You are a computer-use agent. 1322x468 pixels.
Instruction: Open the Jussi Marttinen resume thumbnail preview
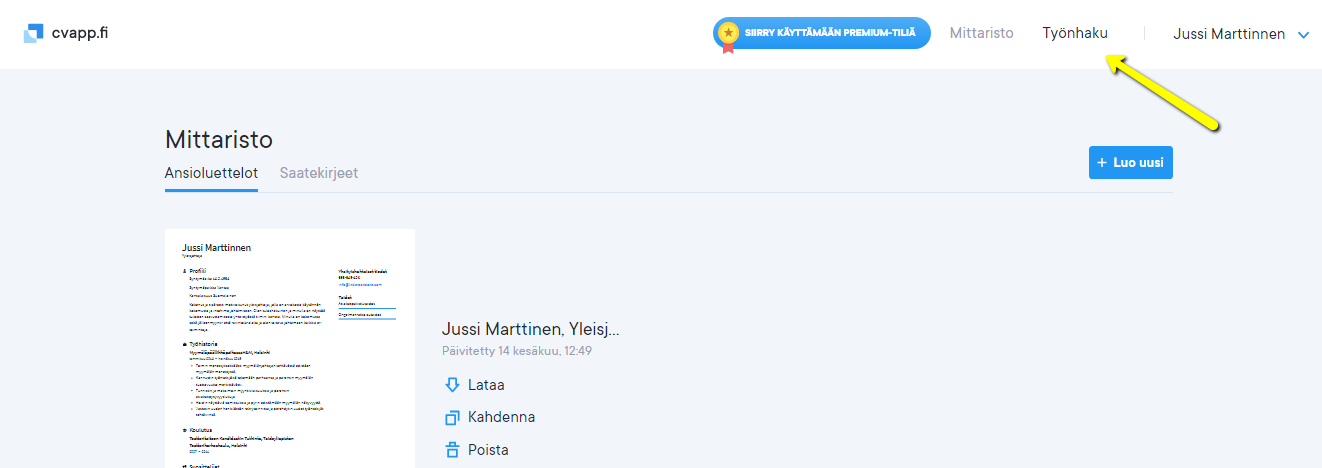[289, 348]
